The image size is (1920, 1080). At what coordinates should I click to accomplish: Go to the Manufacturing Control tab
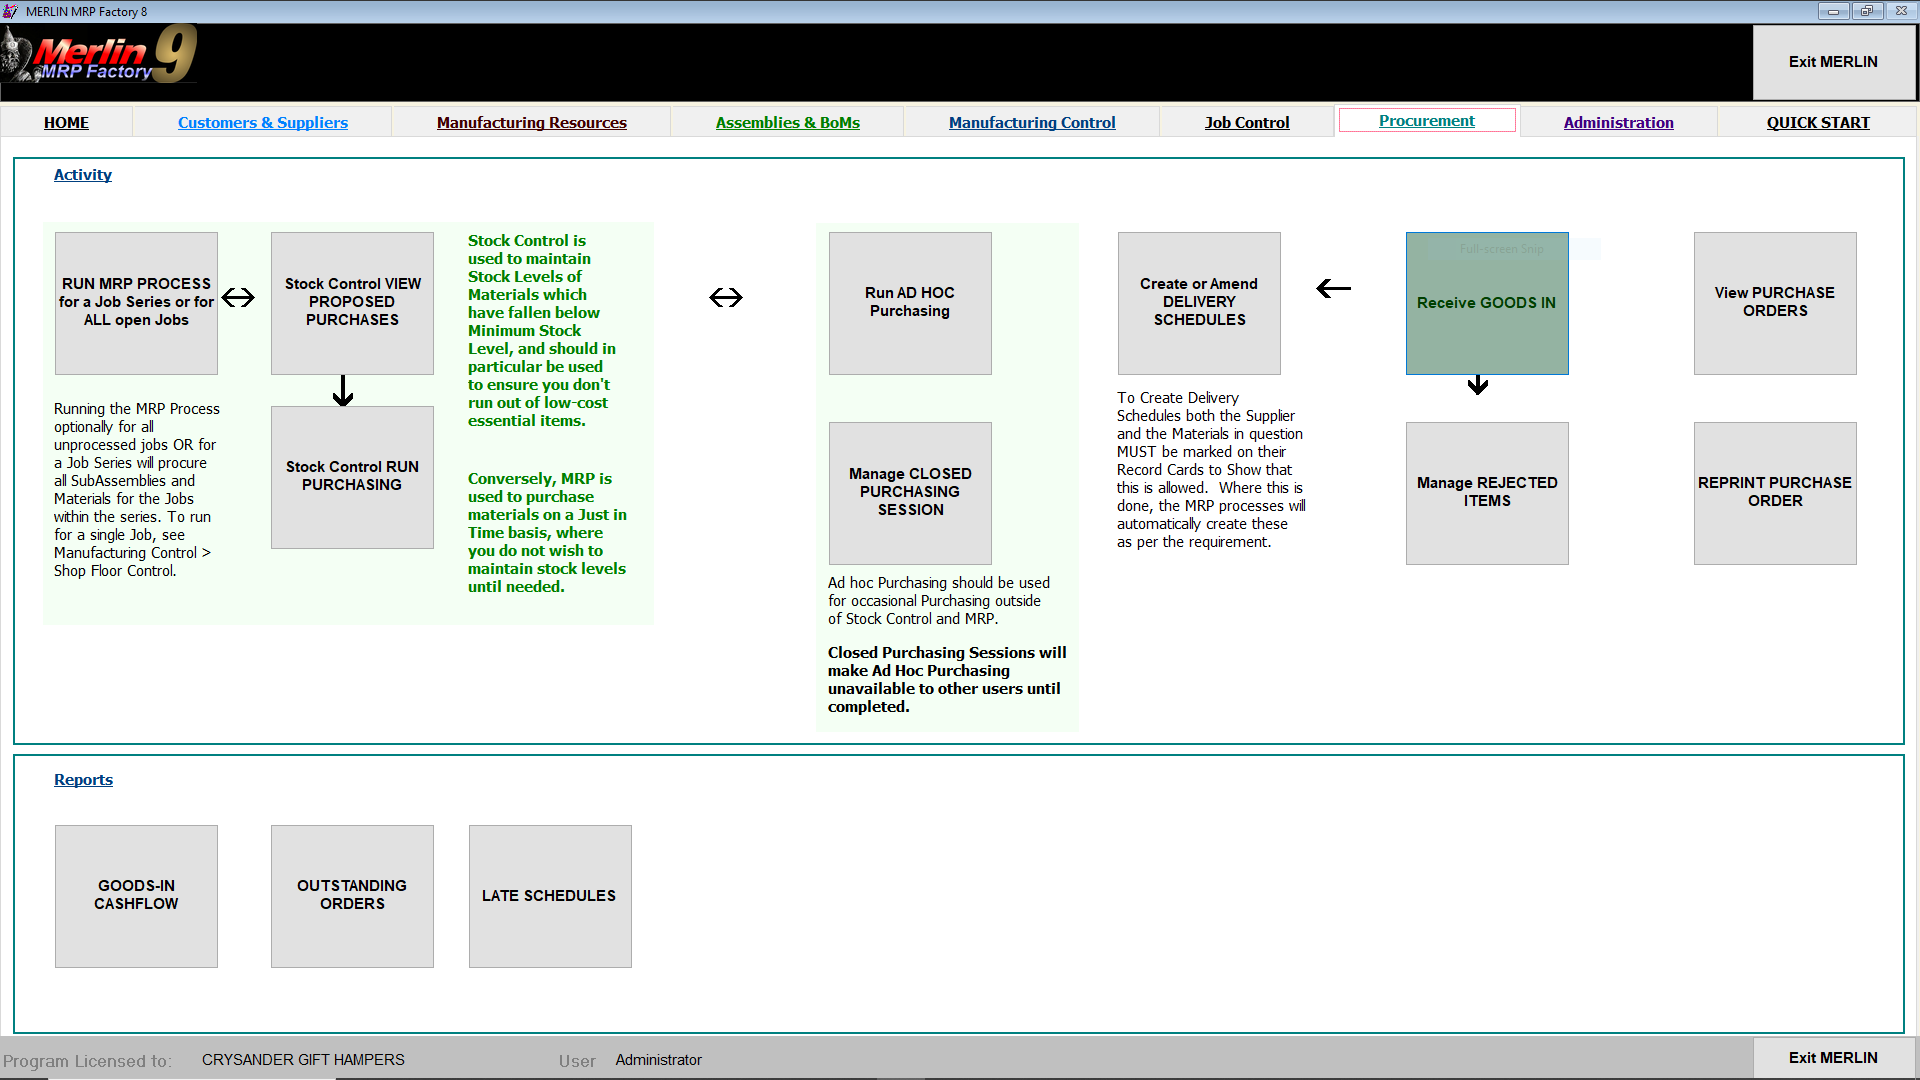[x=1032, y=122]
